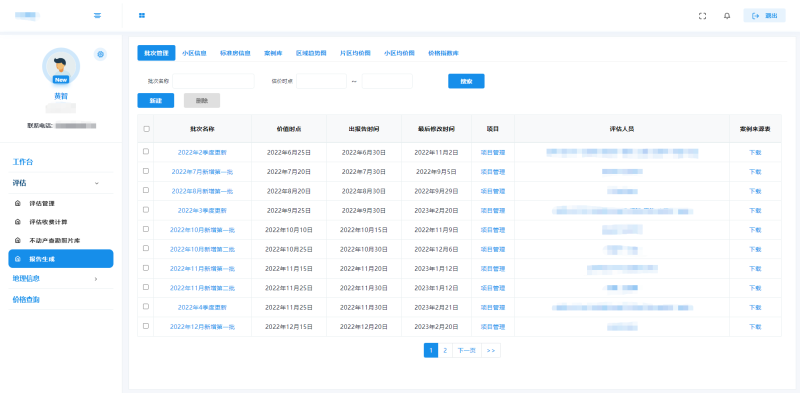This screenshot has height=393, width=800.
Task: Click current page 1 in pagination
Action: click(431, 350)
